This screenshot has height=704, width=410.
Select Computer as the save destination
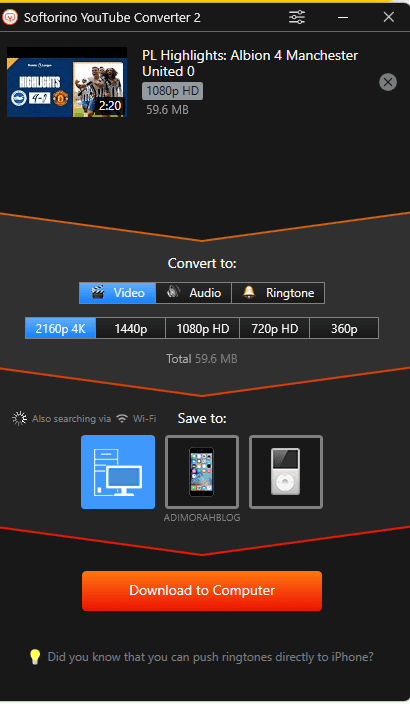point(118,472)
